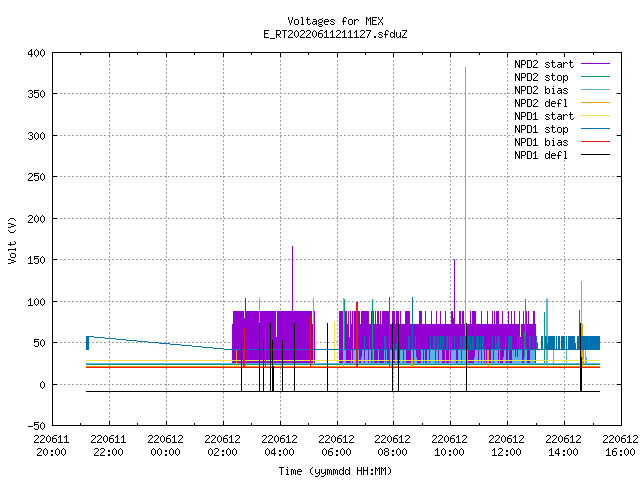Screen dimensions: 640x480
Task: Click the 400 y-axis tick label
Action: pyautogui.click(x=36, y=53)
